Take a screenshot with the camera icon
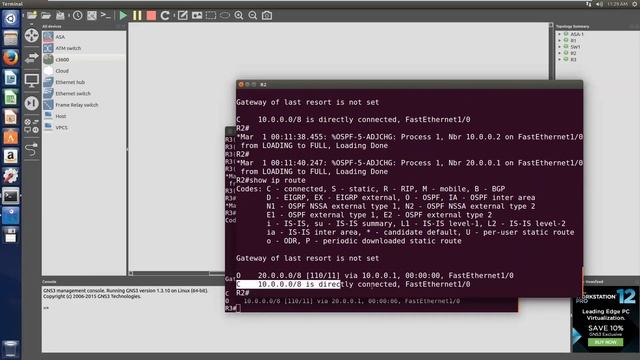The height and width of the screenshot is (360, 640). pos(267,16)
